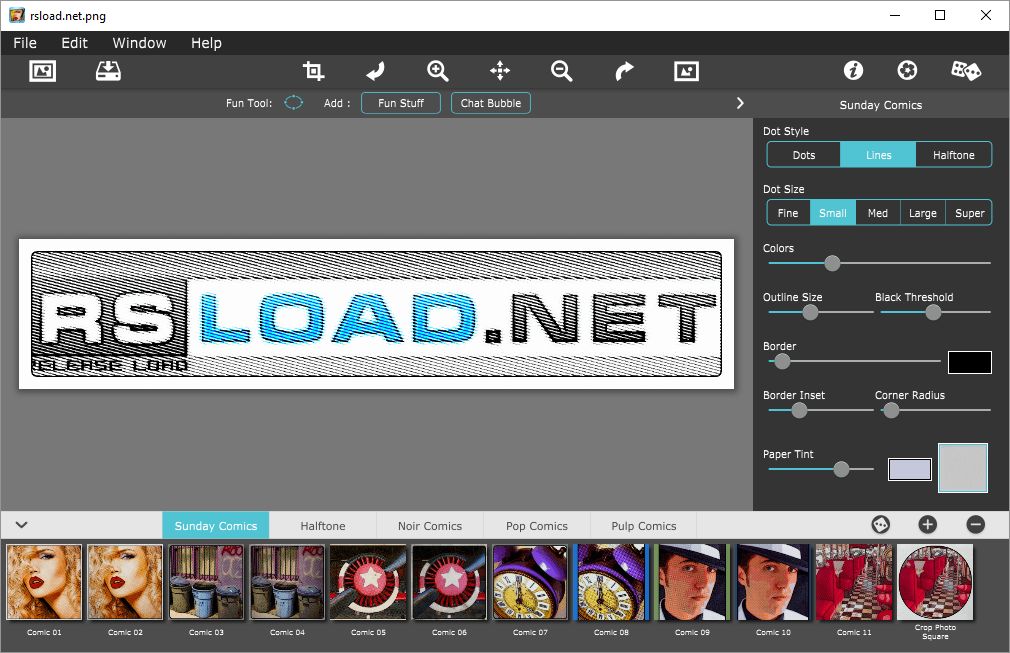
Task: Open the black Border color swatch
Action: tap(969, 363)
